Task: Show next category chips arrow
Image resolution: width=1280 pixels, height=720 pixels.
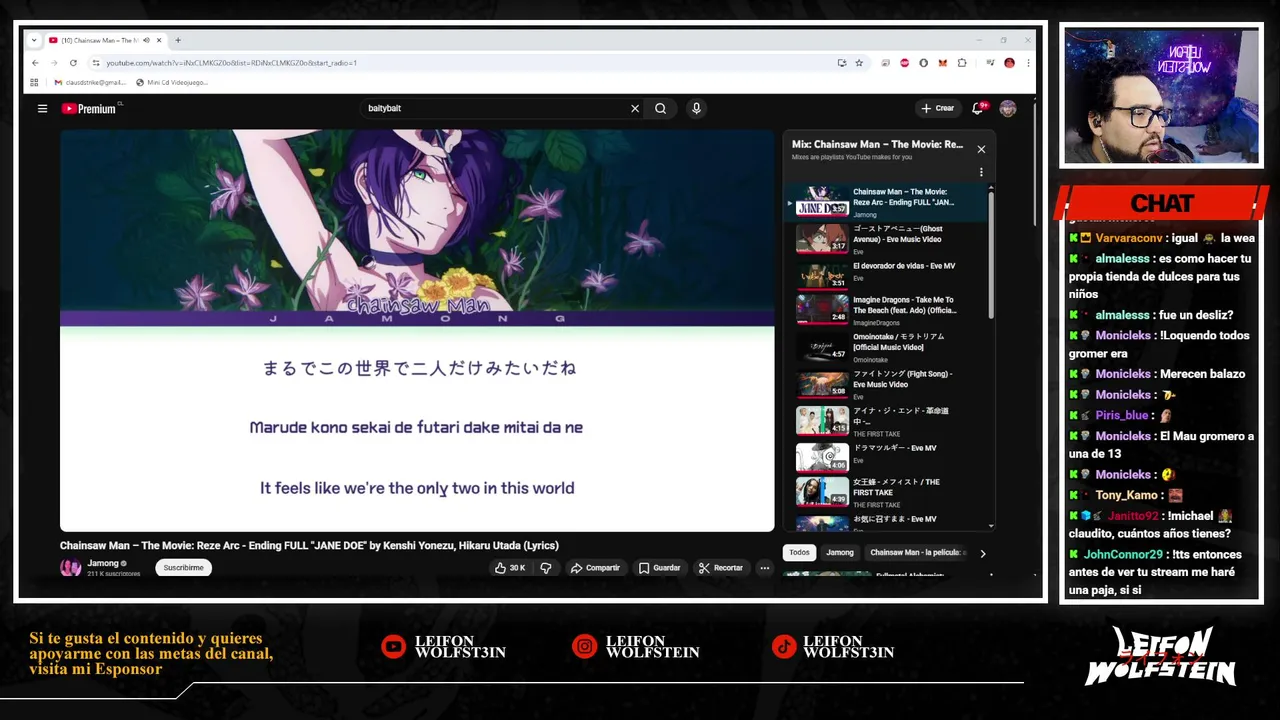Action: point(982,553)
